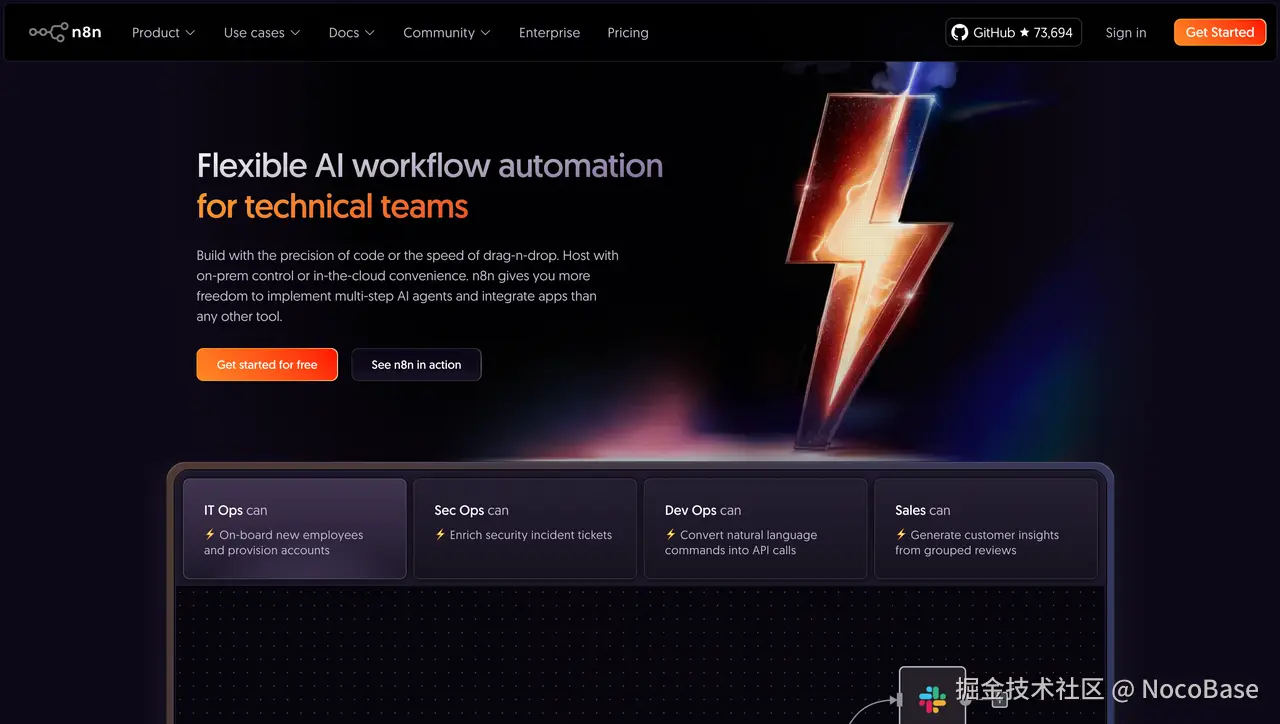1280x724 pixels.
Task: Select the Sec Ops tab card
Action: tap(525, 528)
